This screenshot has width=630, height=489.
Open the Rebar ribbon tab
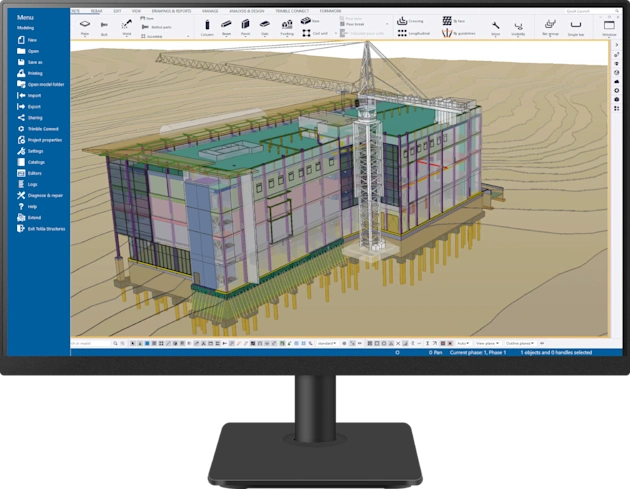tap(96, 11)
